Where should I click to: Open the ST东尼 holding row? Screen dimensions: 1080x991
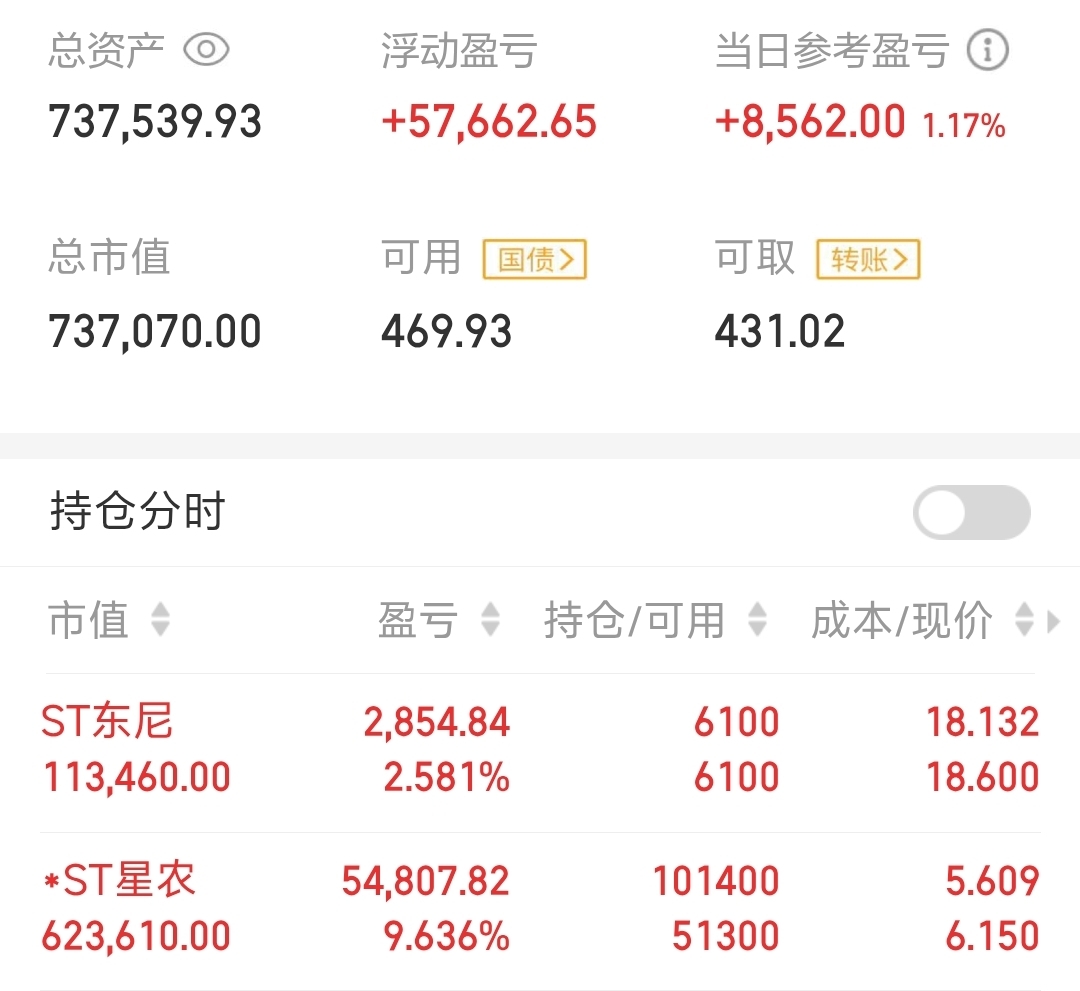point(540,749)
